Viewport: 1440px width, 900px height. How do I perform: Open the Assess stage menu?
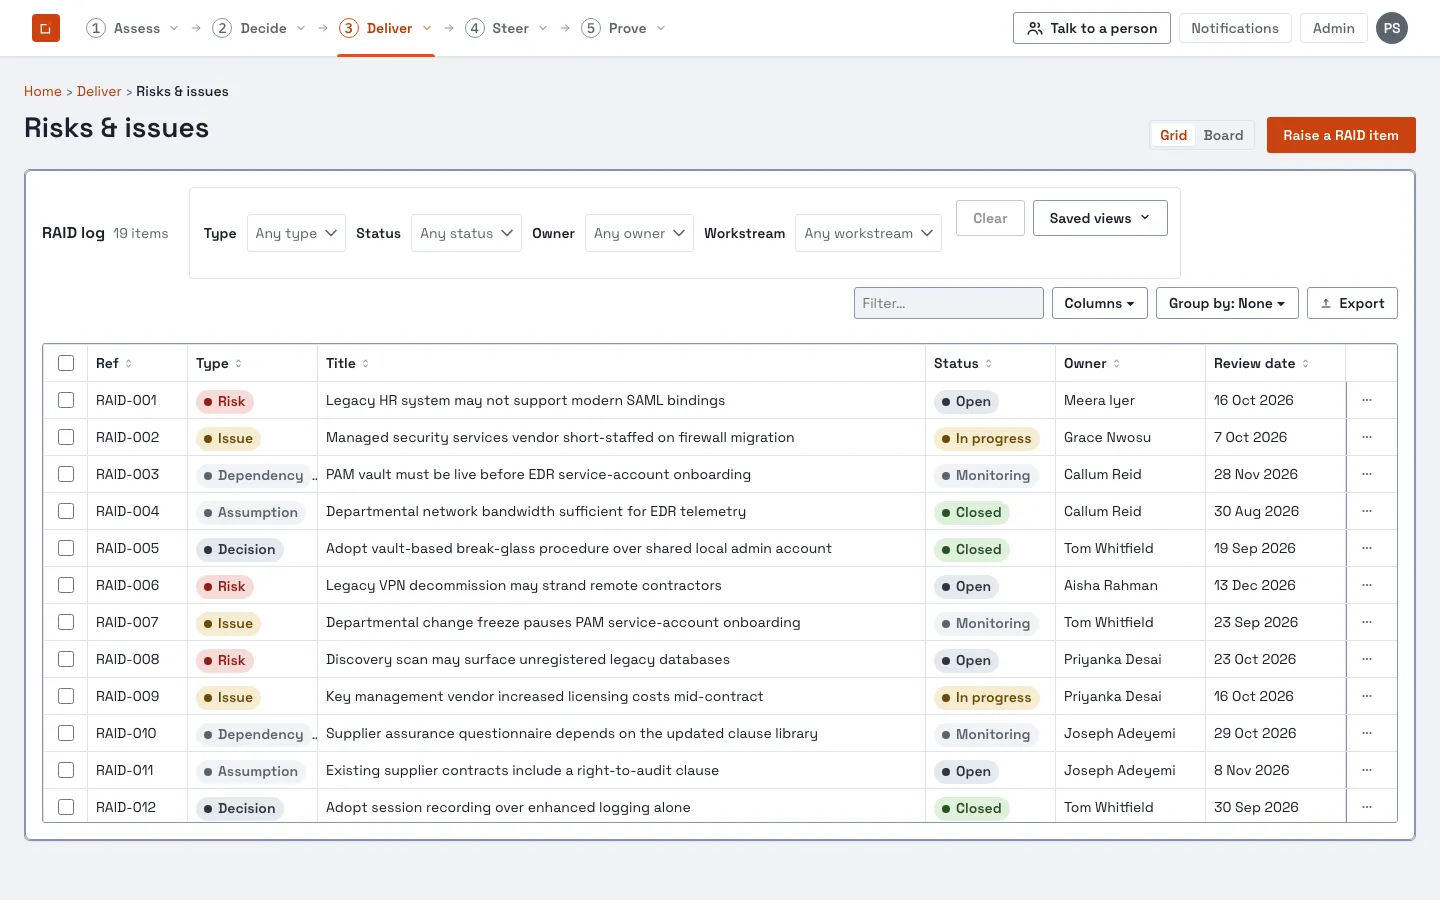[132, 28]
